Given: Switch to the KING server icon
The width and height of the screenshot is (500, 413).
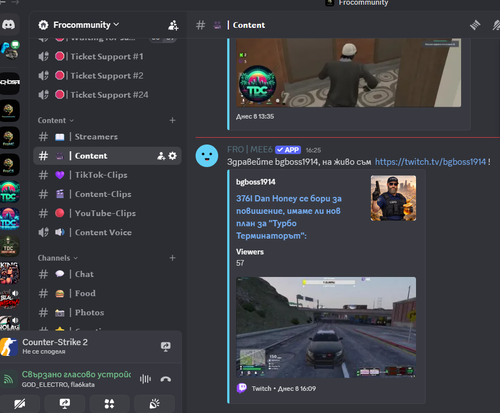Looking at the screenshot, I should click(9, 272).
